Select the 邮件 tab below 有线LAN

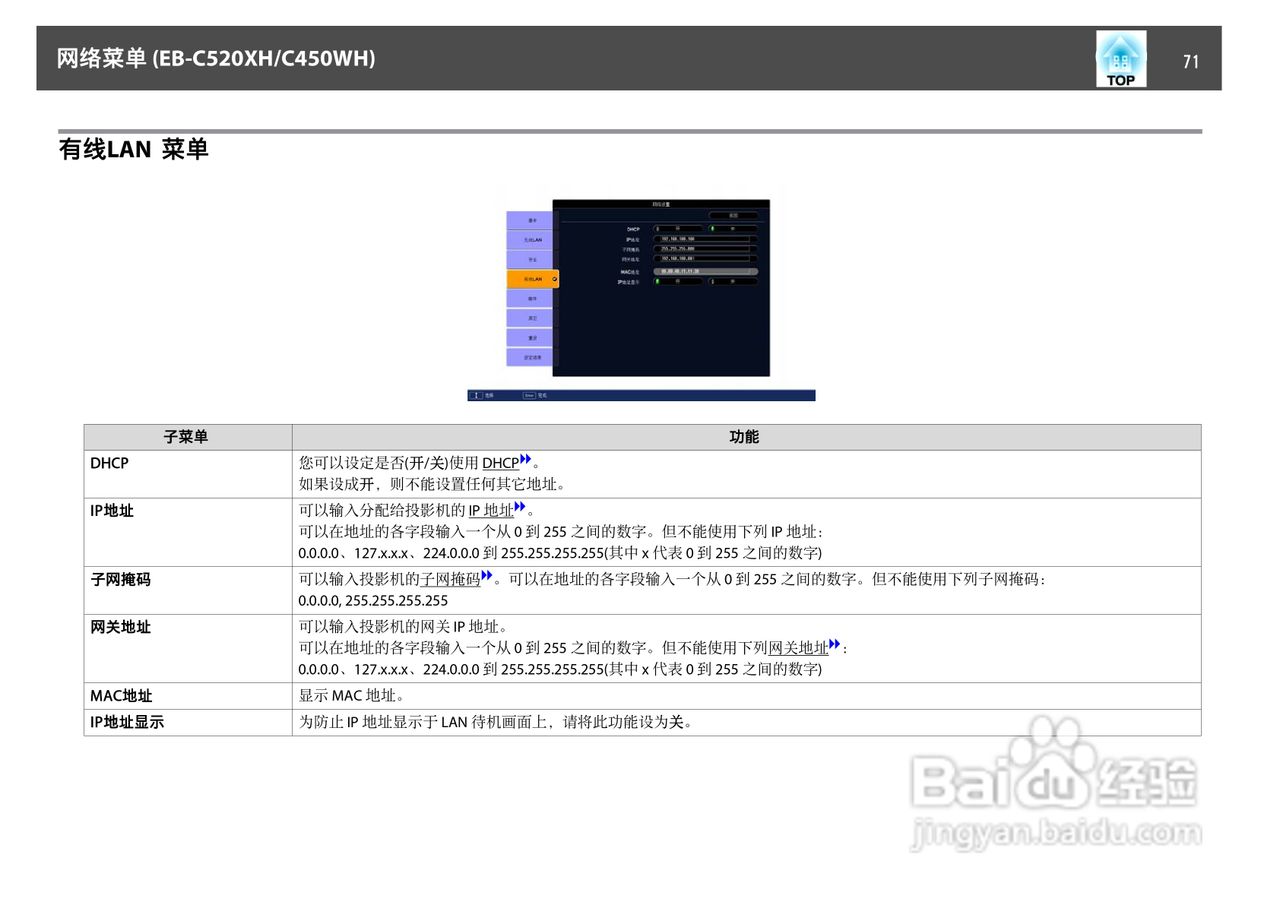tap(530, 298)
